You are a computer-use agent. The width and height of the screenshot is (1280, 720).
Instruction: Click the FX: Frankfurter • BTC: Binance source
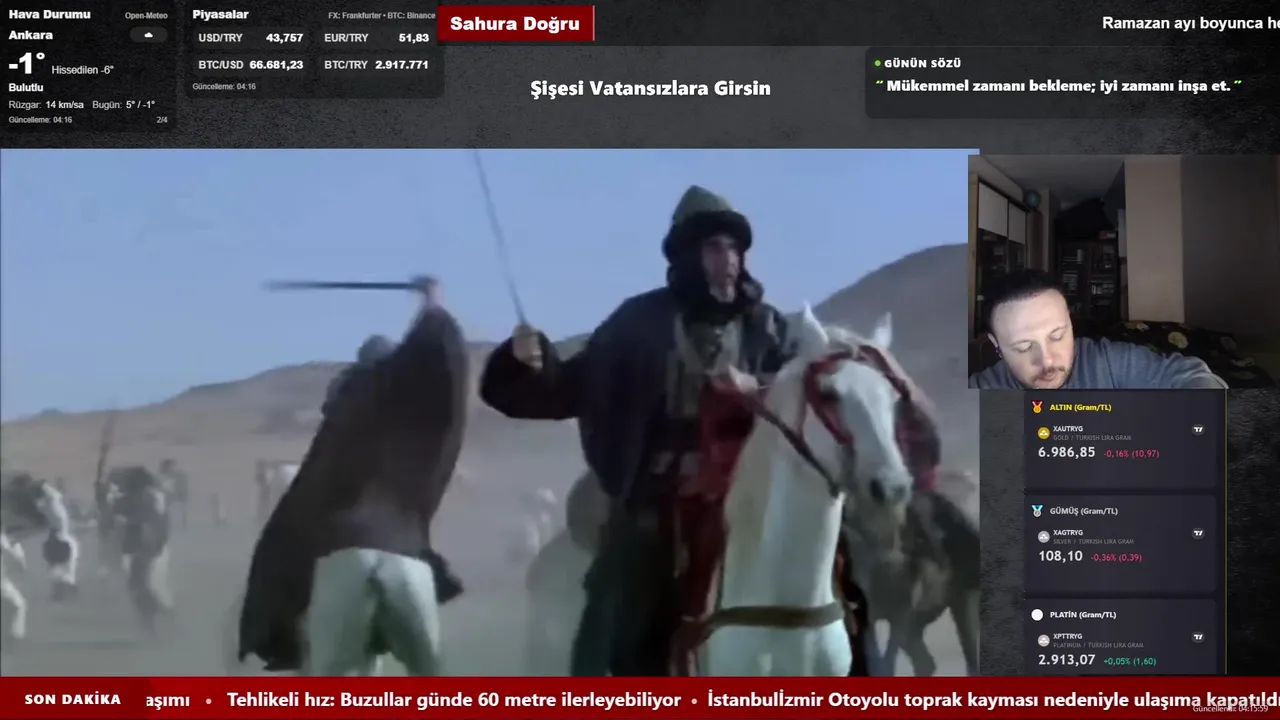pos(381,16)
